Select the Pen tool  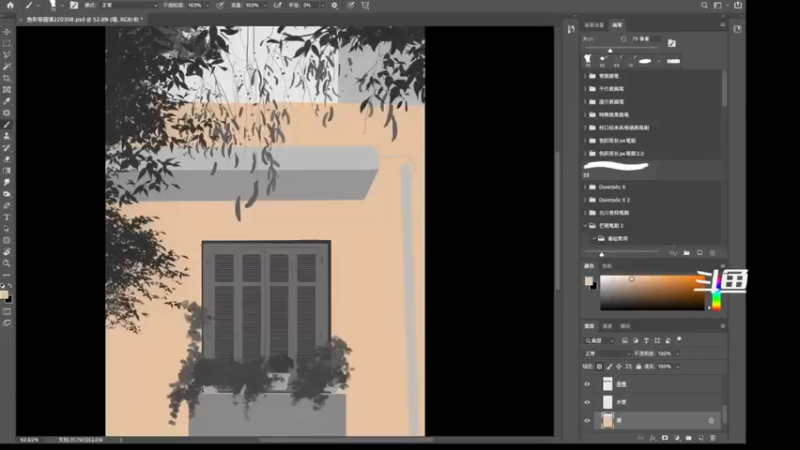7,206
